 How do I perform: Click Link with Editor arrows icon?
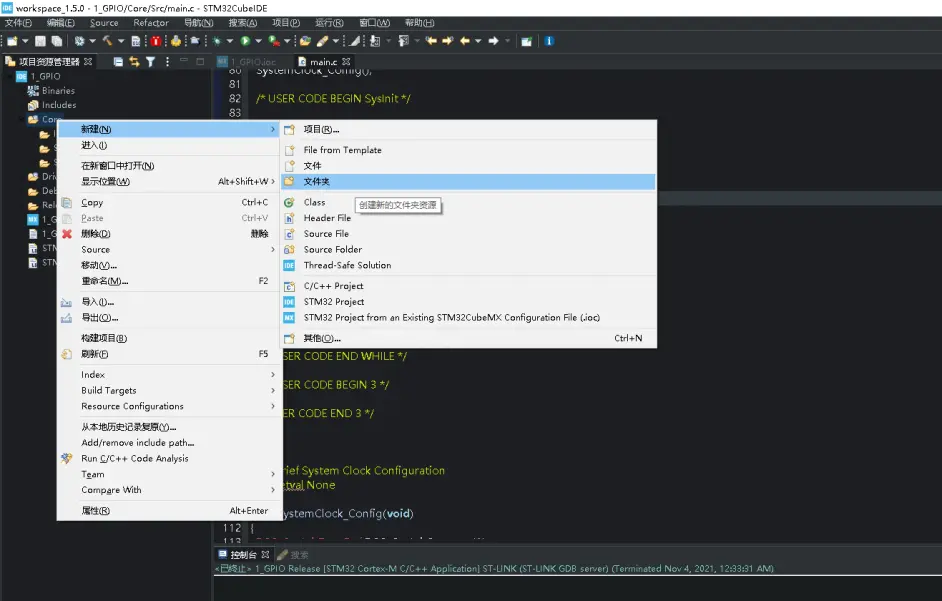[x=134, y=61]
